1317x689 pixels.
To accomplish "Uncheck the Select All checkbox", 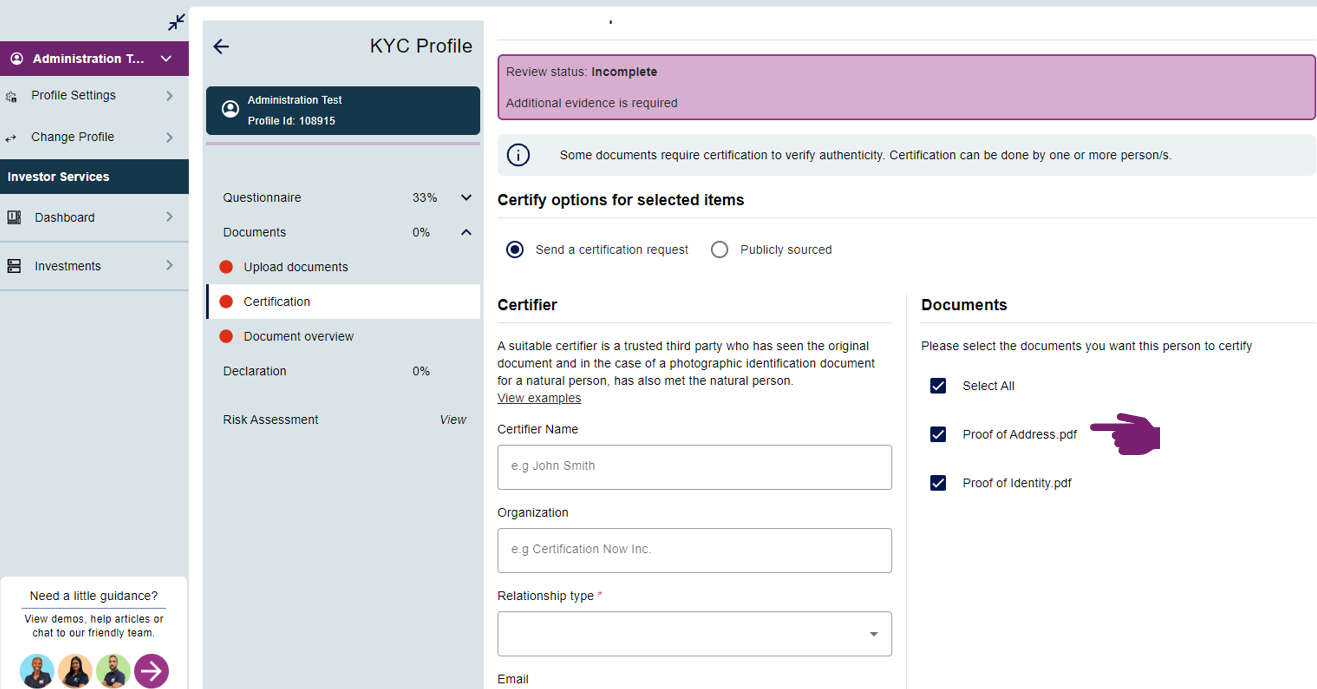I will click(938, 386).
